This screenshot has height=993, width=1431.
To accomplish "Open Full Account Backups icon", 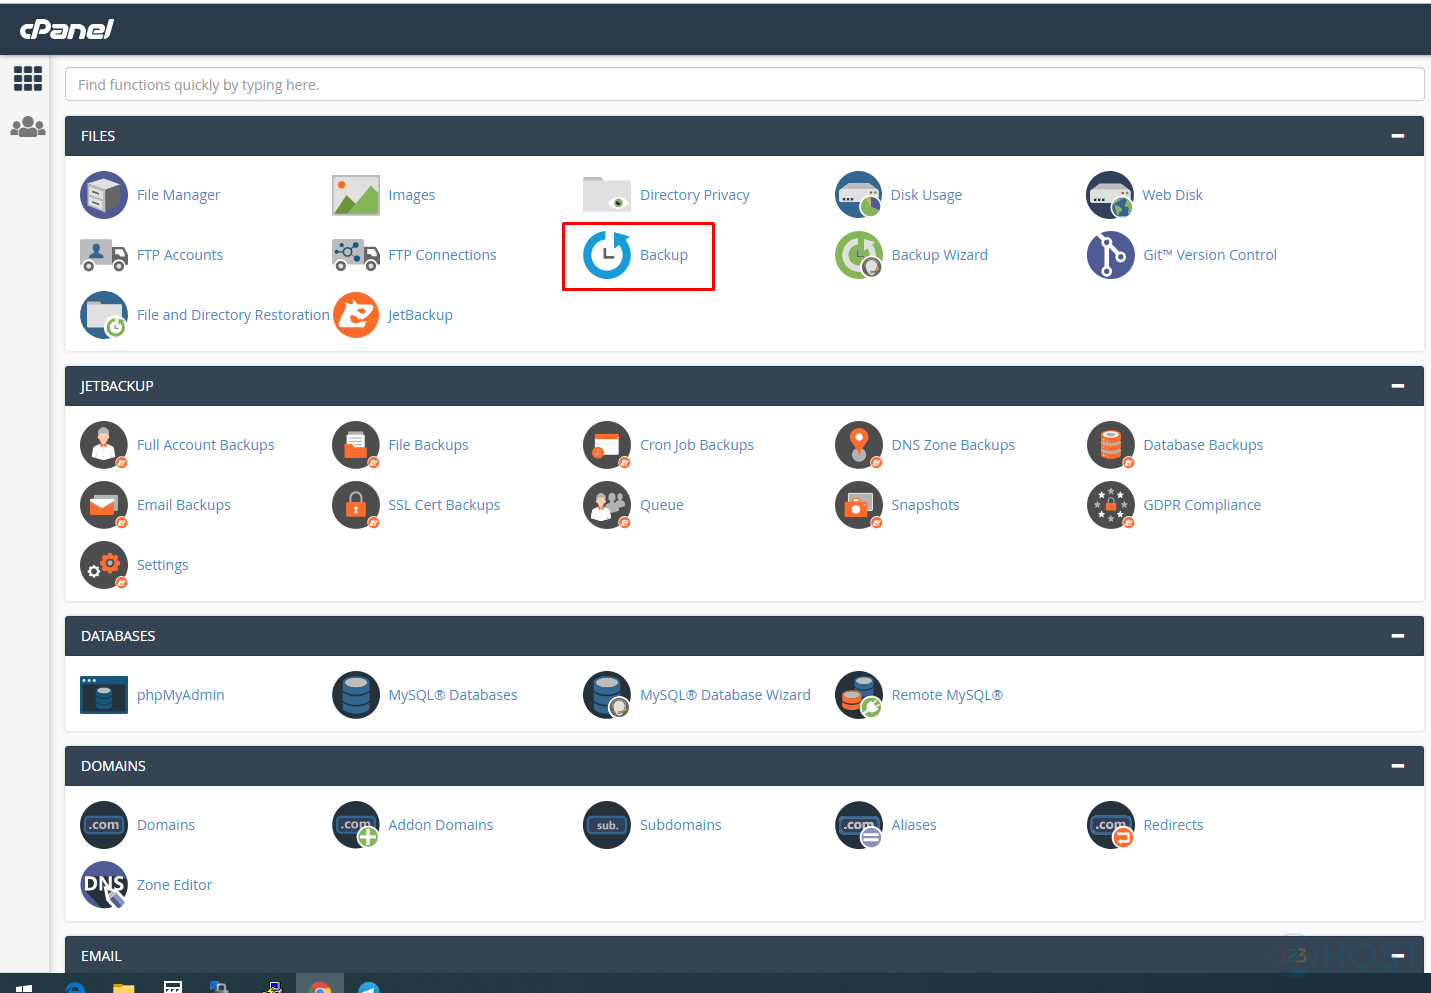I will 104,445.
